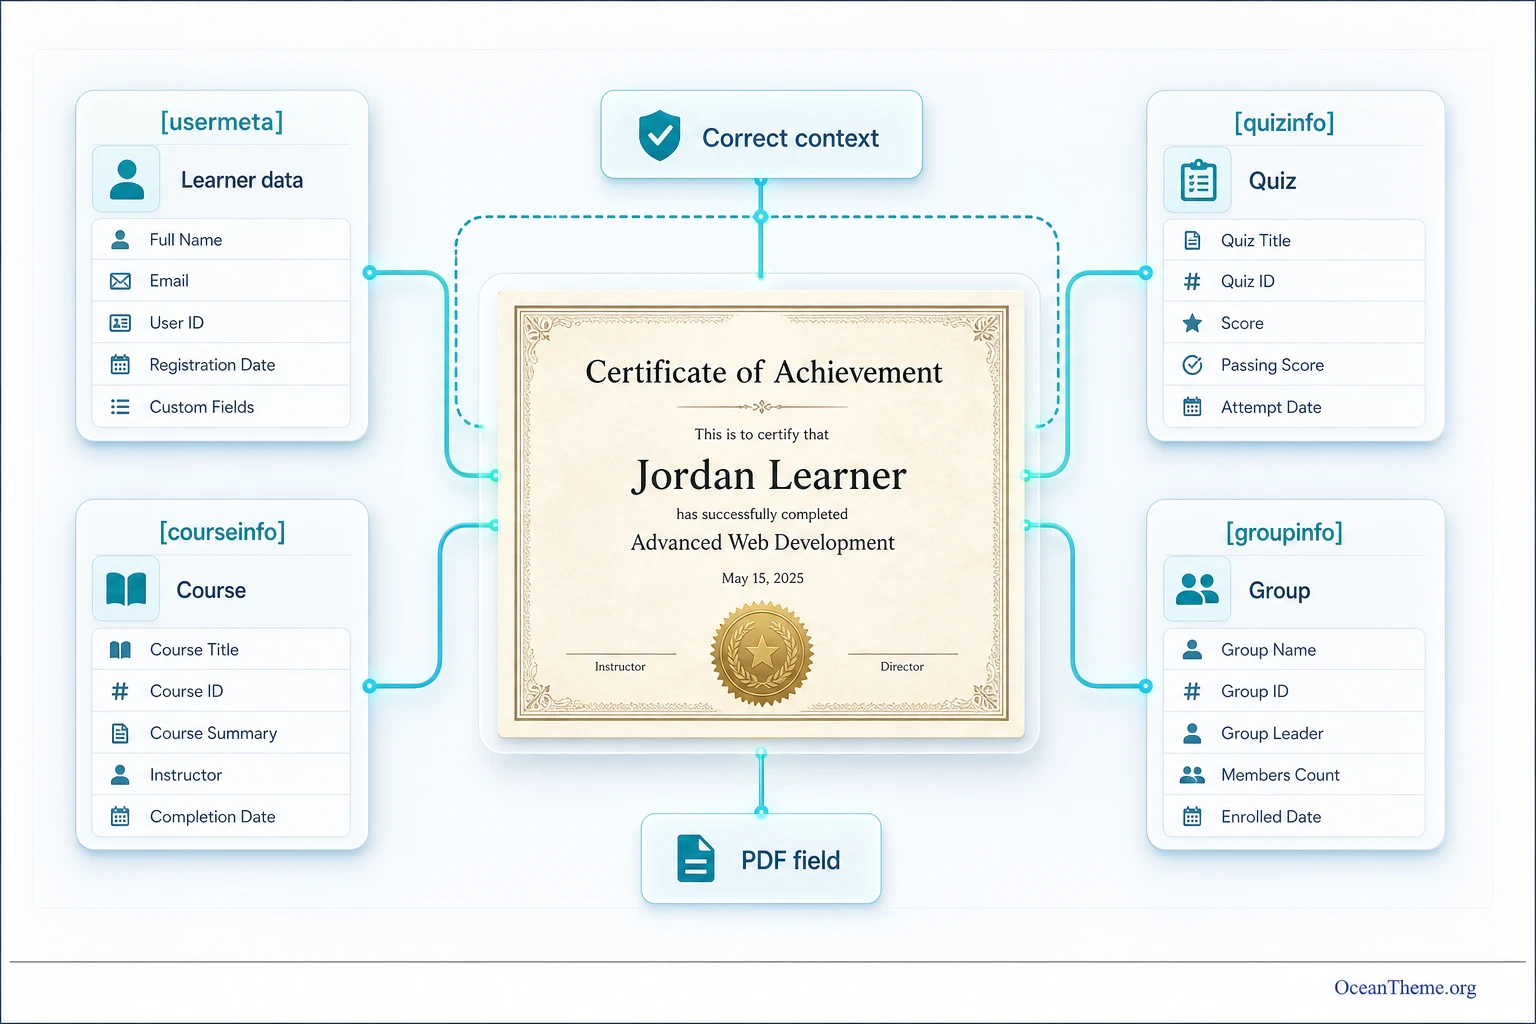Select the Passing Score row text

coord(1272,365)
